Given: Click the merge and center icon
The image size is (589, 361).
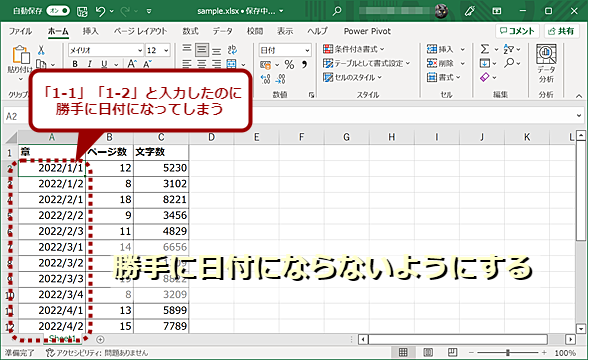Looking at the screenshot, I should (232, 64).
